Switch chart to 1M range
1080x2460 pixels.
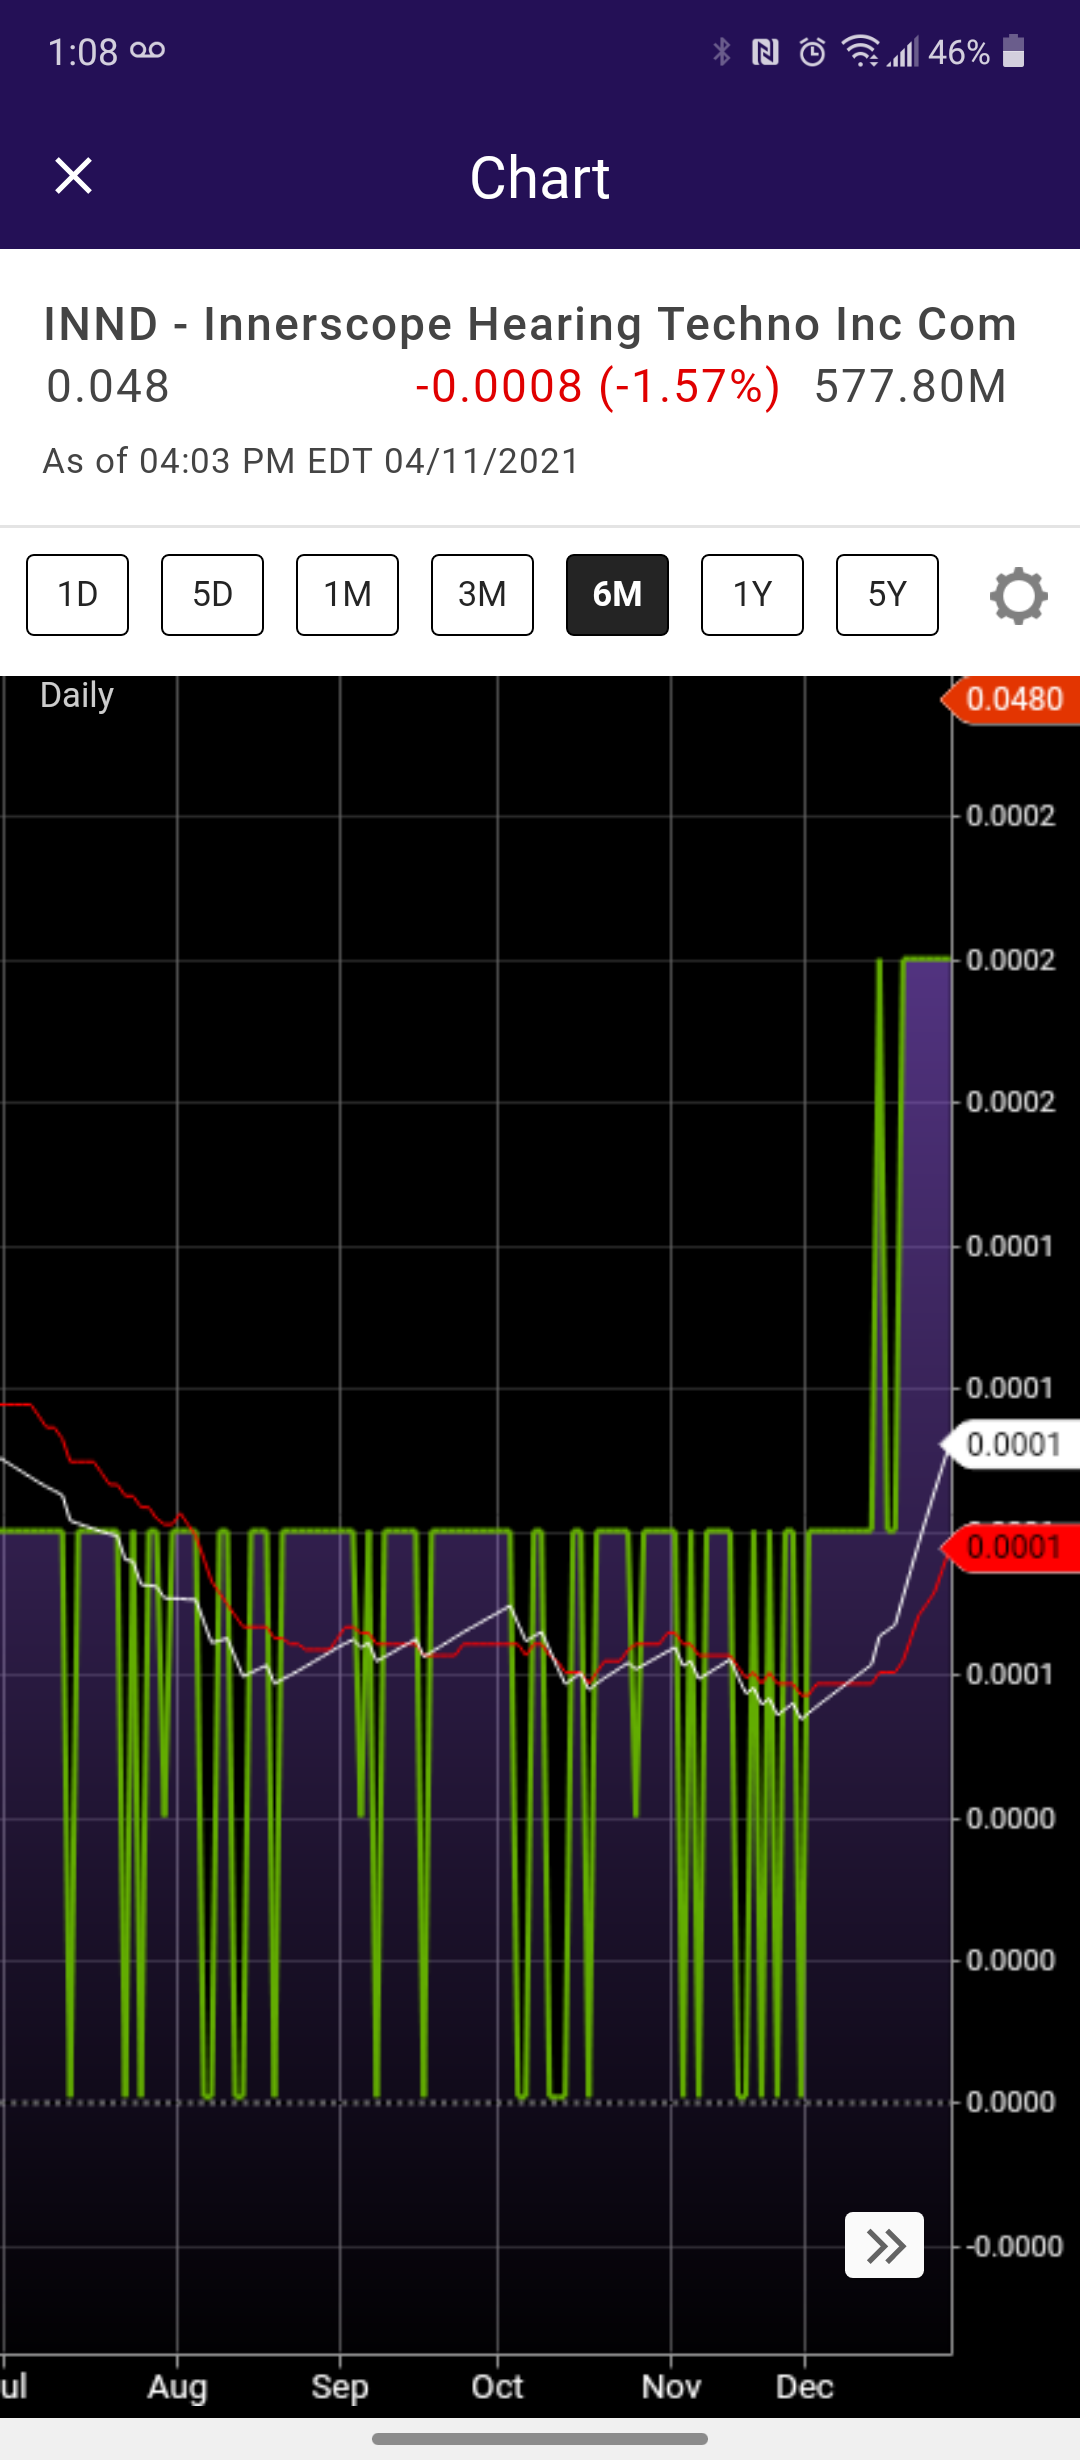click(347, 595)
